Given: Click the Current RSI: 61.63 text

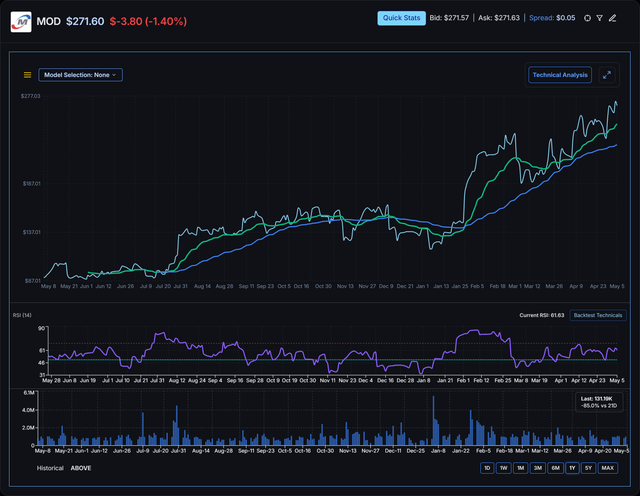Looking at the screenshot, I should [542, 315].
